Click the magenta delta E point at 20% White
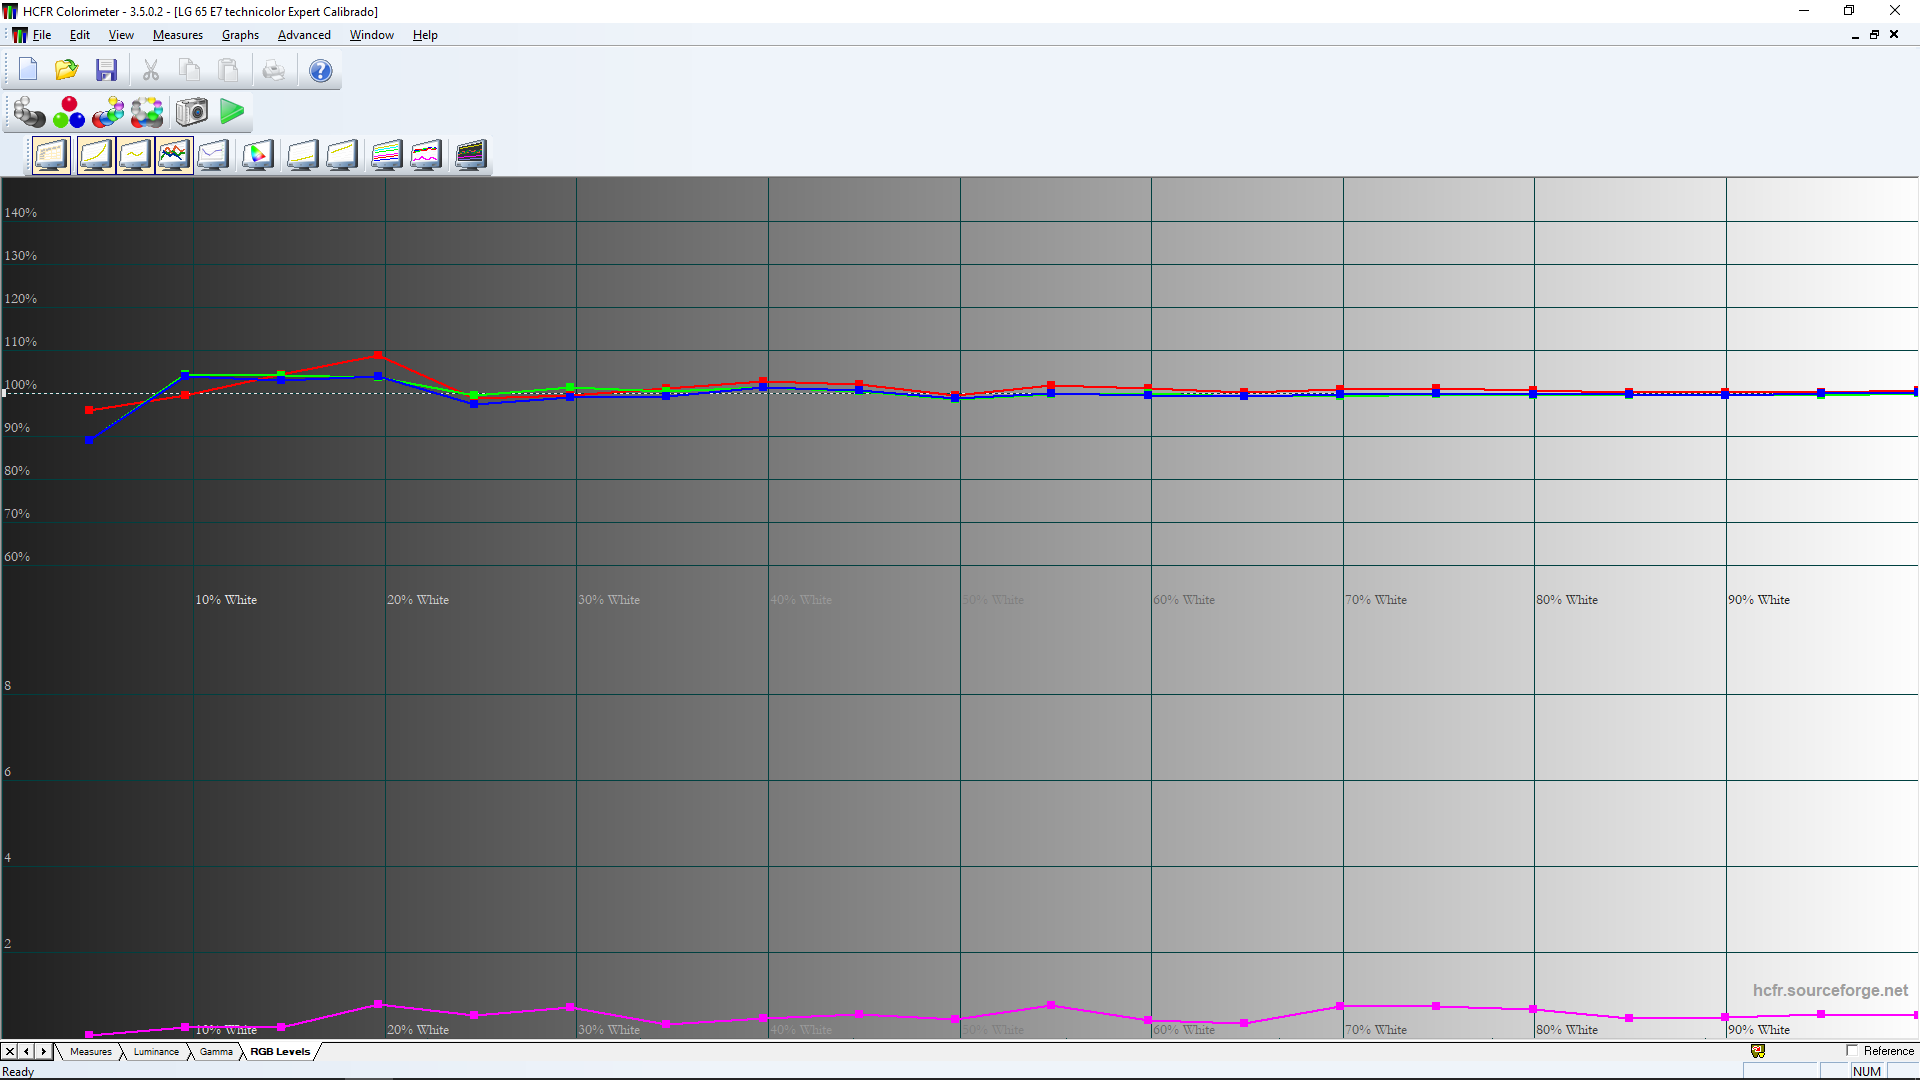This screenshot has width=1920, height=1080. tap(378, 1003)
